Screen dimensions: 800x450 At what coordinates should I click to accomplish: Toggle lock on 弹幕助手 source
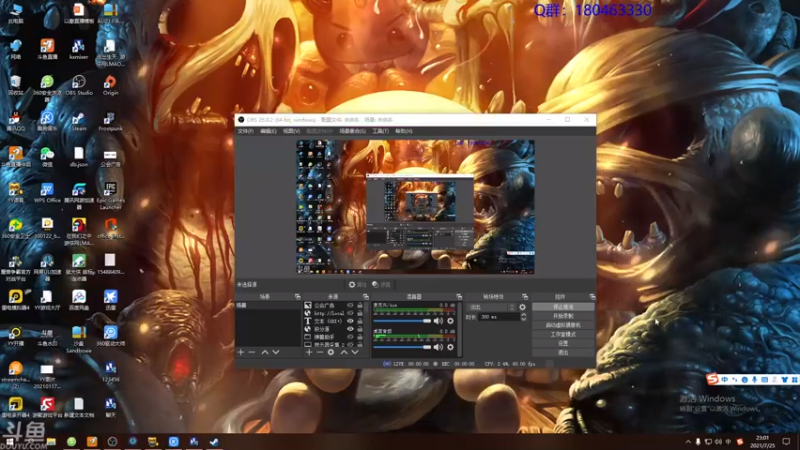point(360,337)
